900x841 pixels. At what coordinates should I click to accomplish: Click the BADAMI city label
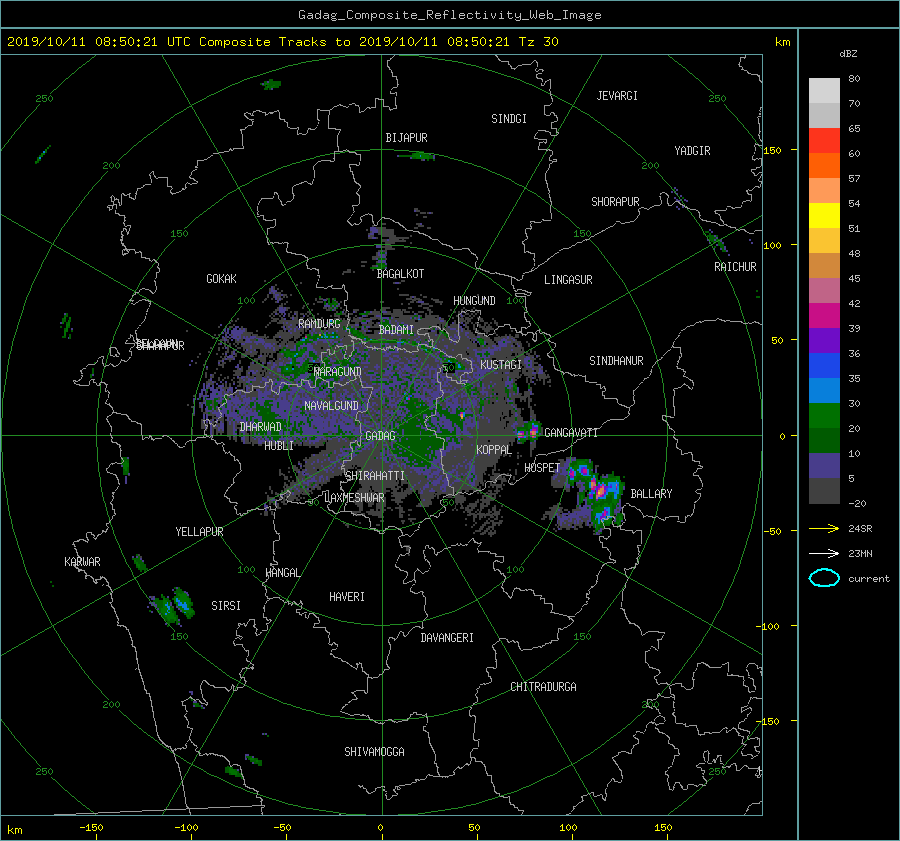click(396, 330)
